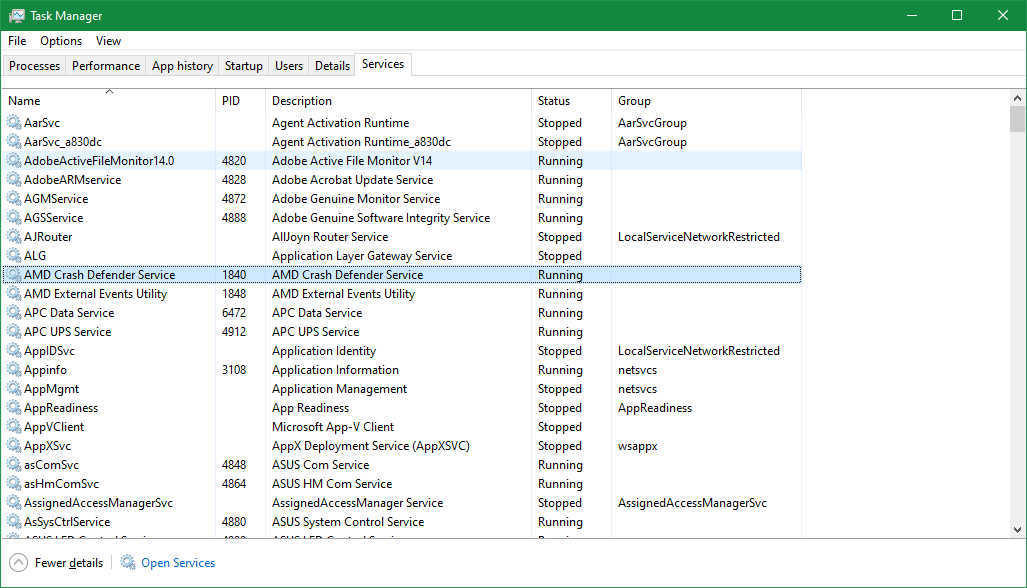Image resolution: width=1027 pixels, height=588 pixels.
Task: Open the Options menu
Action: click(x=60, y=41)
